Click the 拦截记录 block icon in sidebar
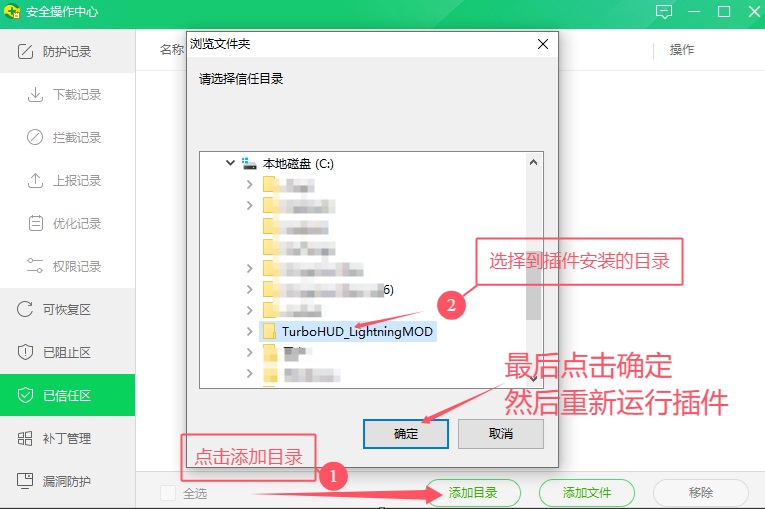The image size is (765, 509). pos(35,138)
